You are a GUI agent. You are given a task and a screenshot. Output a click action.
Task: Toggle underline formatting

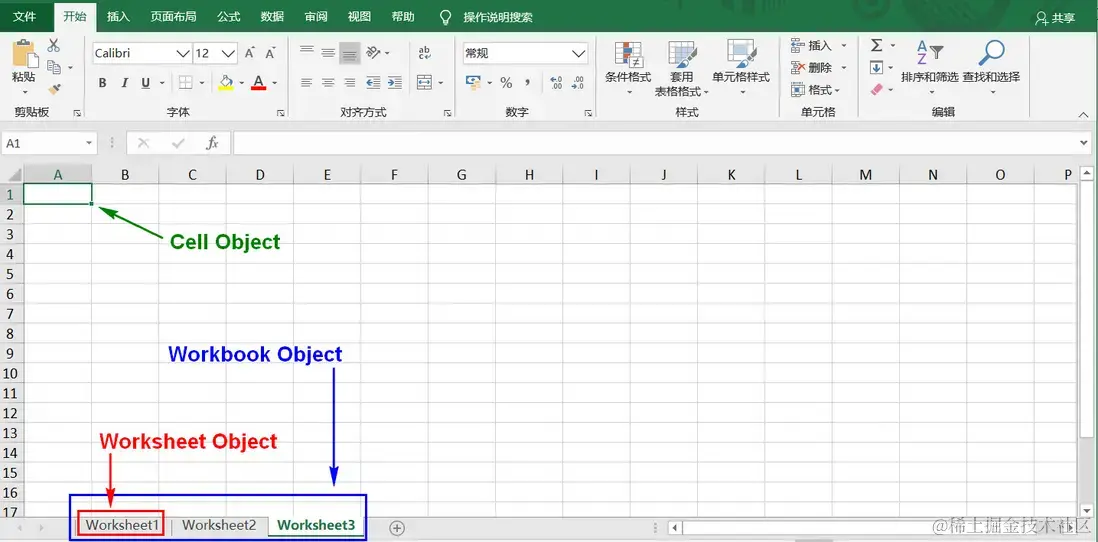[146, 83]
